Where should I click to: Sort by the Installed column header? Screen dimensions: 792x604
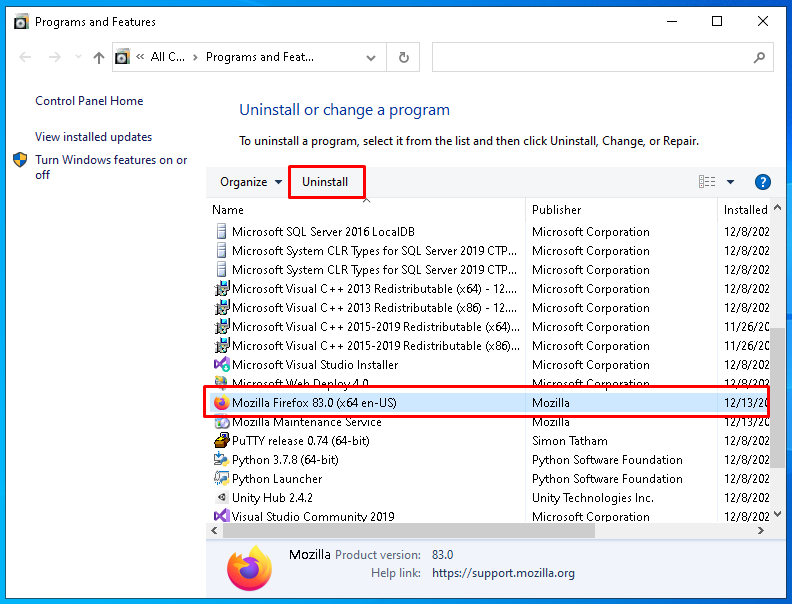tap(746, 210)
